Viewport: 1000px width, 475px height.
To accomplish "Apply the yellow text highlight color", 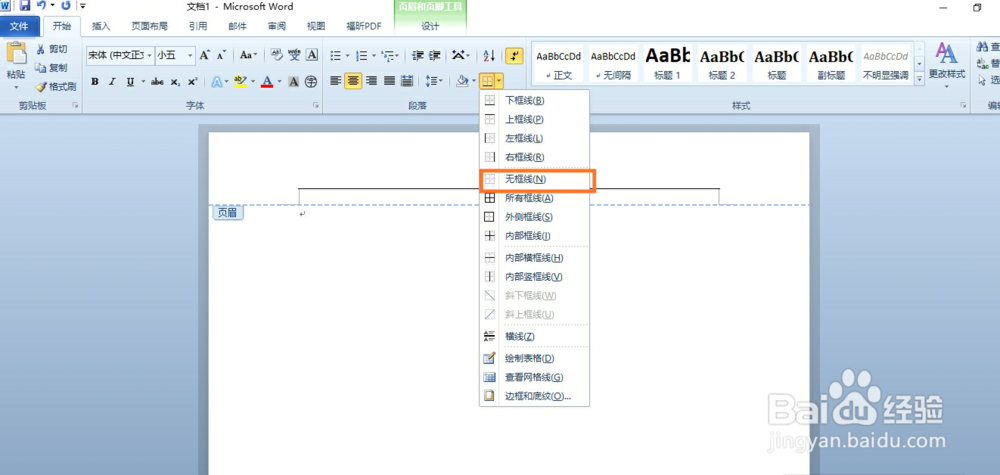I will (x=240, y=82).
